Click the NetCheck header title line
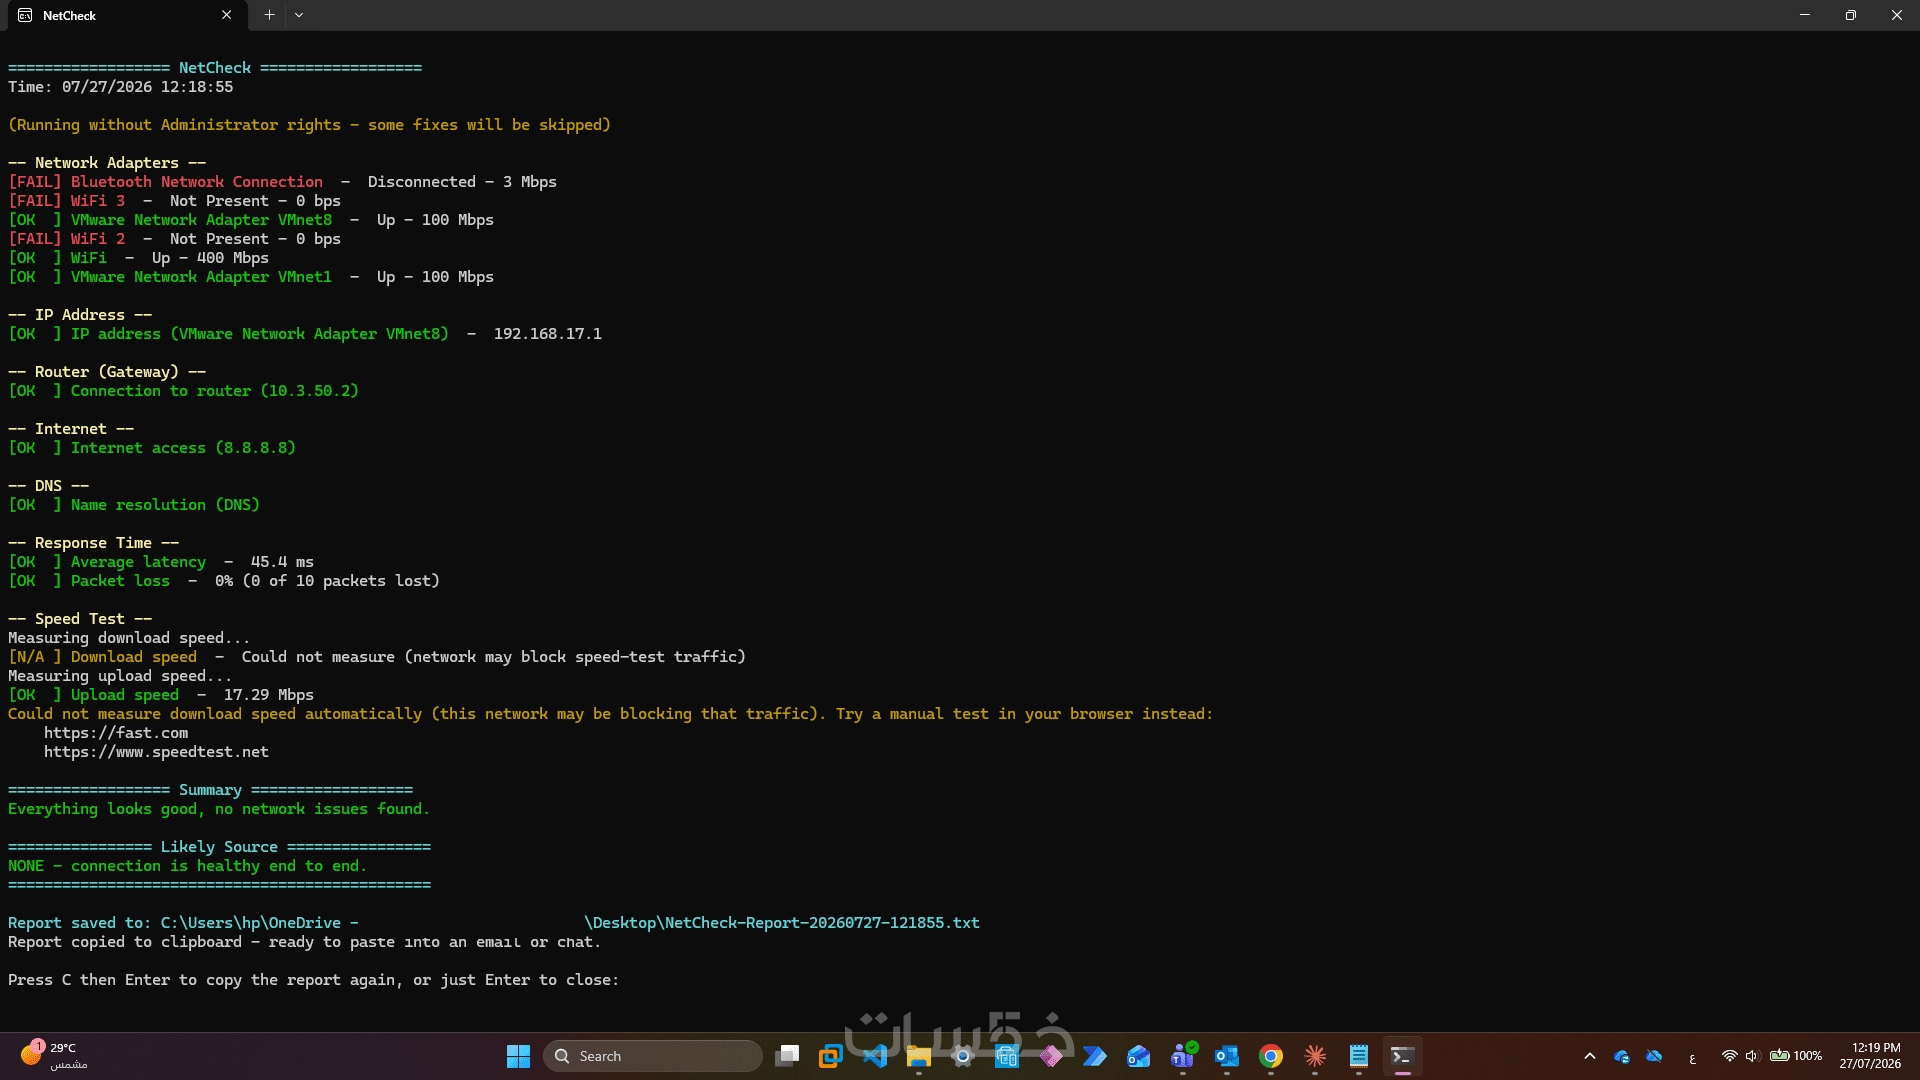1920x1080 pixels. click(x=215, y=68)
